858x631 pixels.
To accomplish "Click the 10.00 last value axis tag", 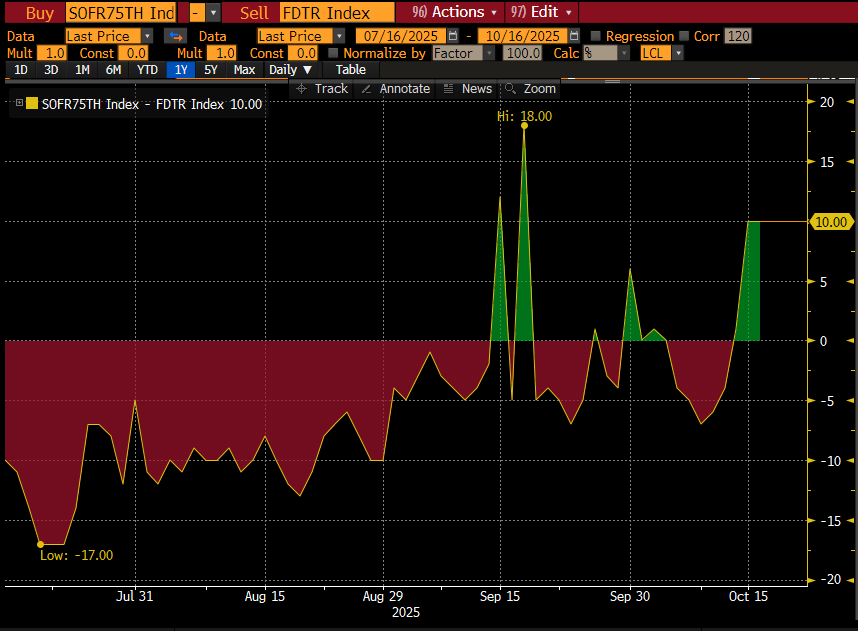I will [831, 222].
